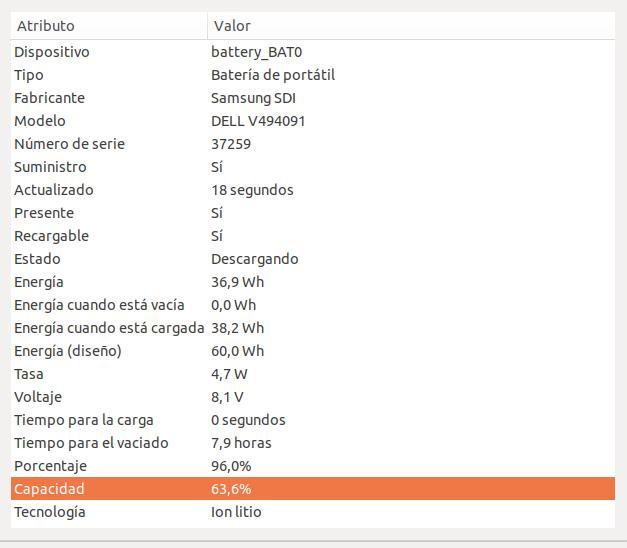The width and height of the screenshot is (627, 548).
Task: Click the value 63,6%
Action: 231,489
